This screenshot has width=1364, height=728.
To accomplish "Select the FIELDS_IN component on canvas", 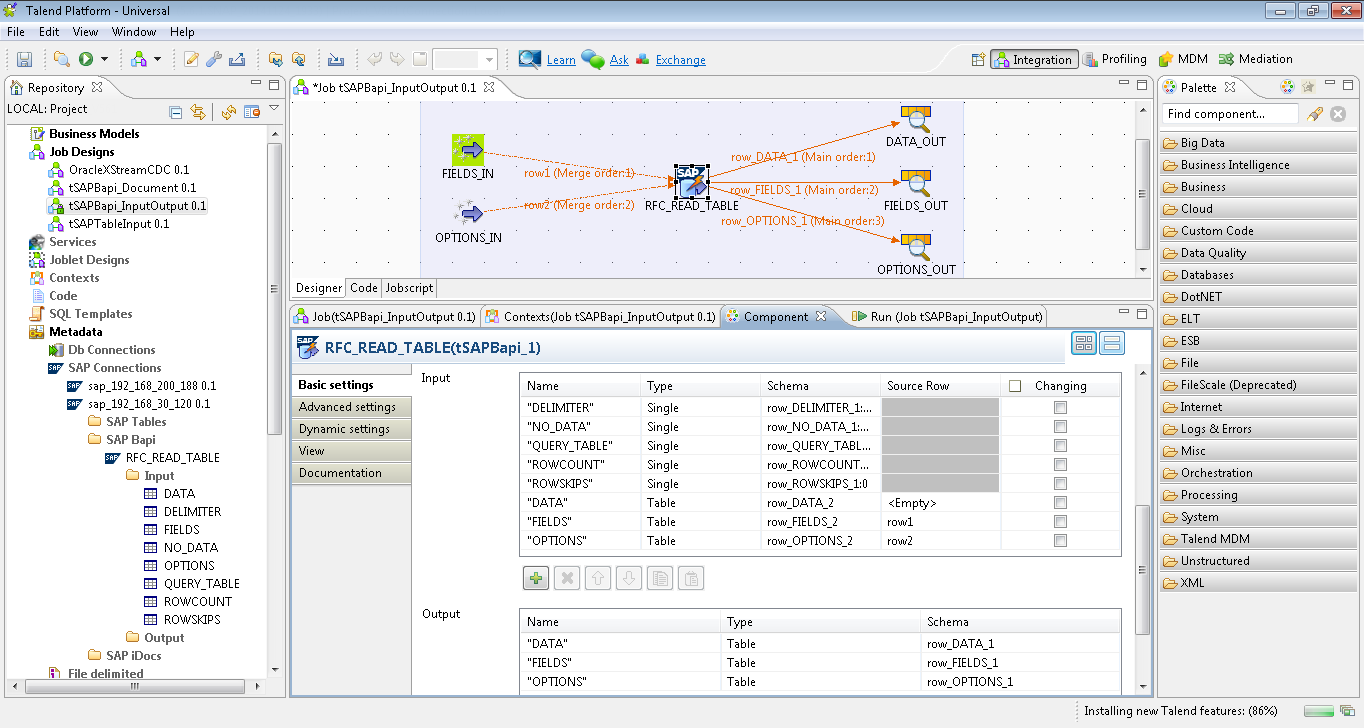I will pos(467,150).
